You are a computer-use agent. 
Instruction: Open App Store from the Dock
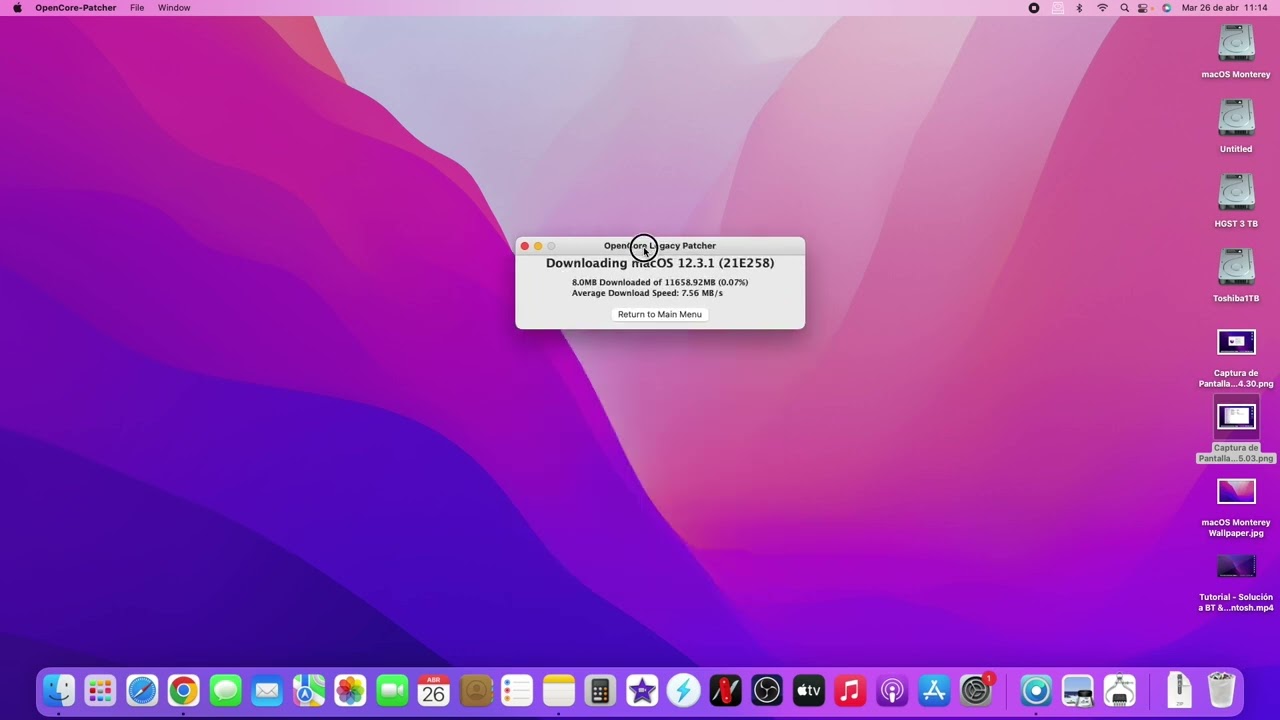[x=934, y=690]
